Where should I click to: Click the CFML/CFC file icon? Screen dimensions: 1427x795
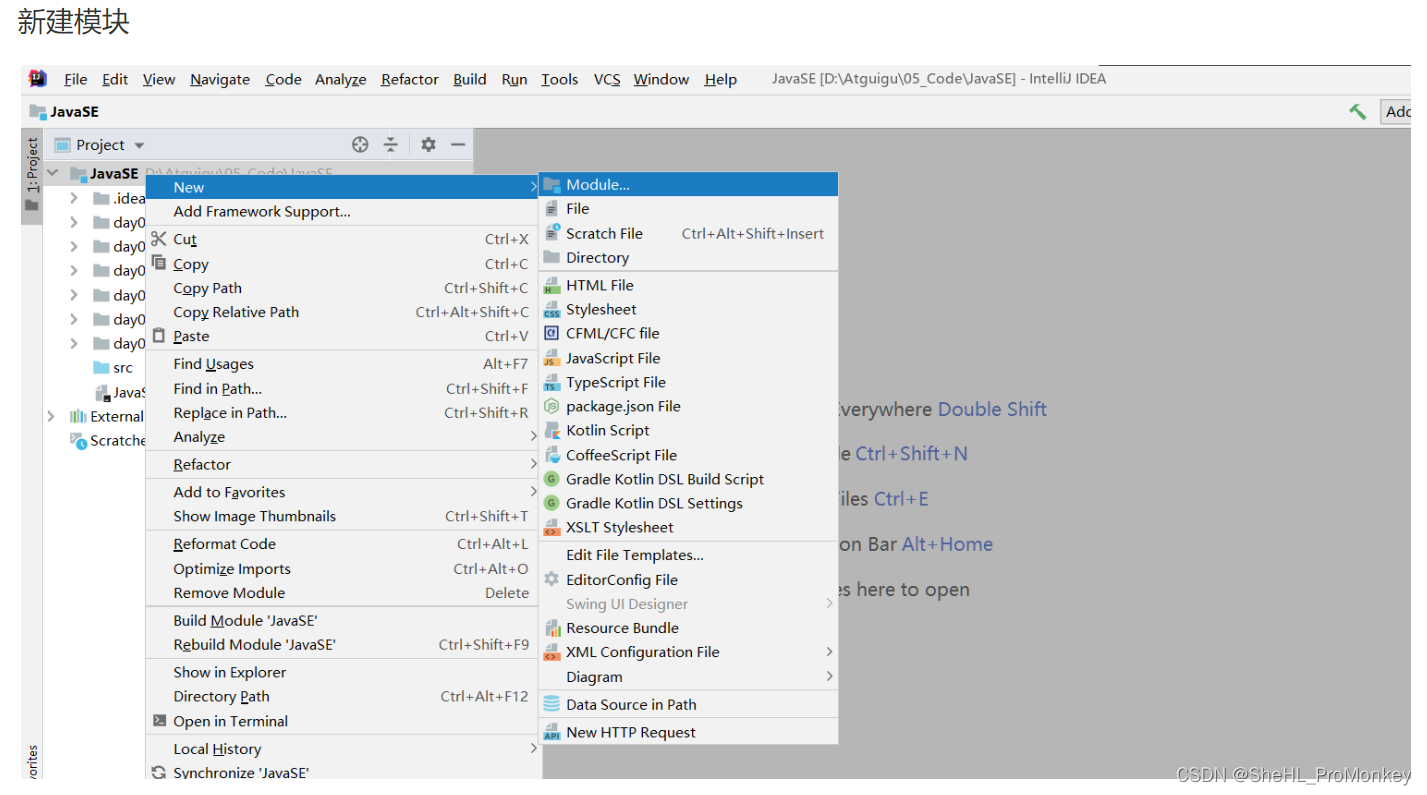click(x=551, y=333)
